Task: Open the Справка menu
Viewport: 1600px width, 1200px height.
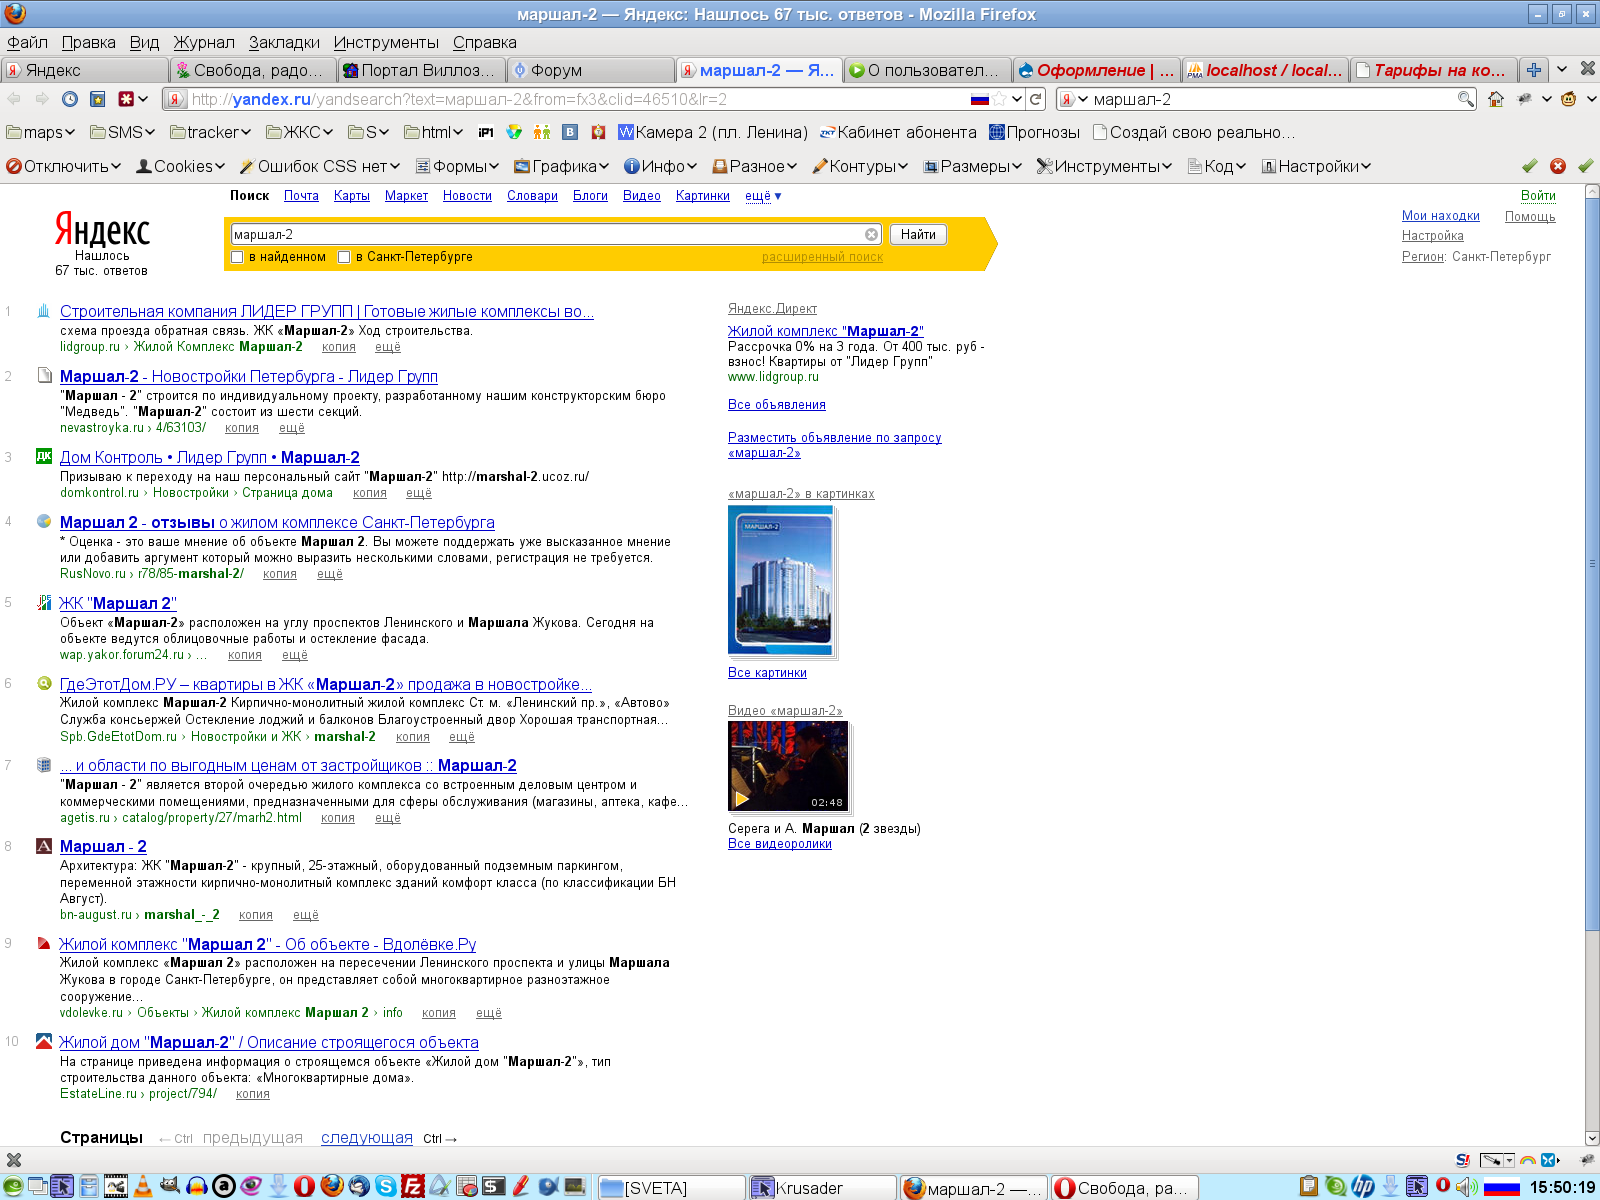Action: click(485, 42)
